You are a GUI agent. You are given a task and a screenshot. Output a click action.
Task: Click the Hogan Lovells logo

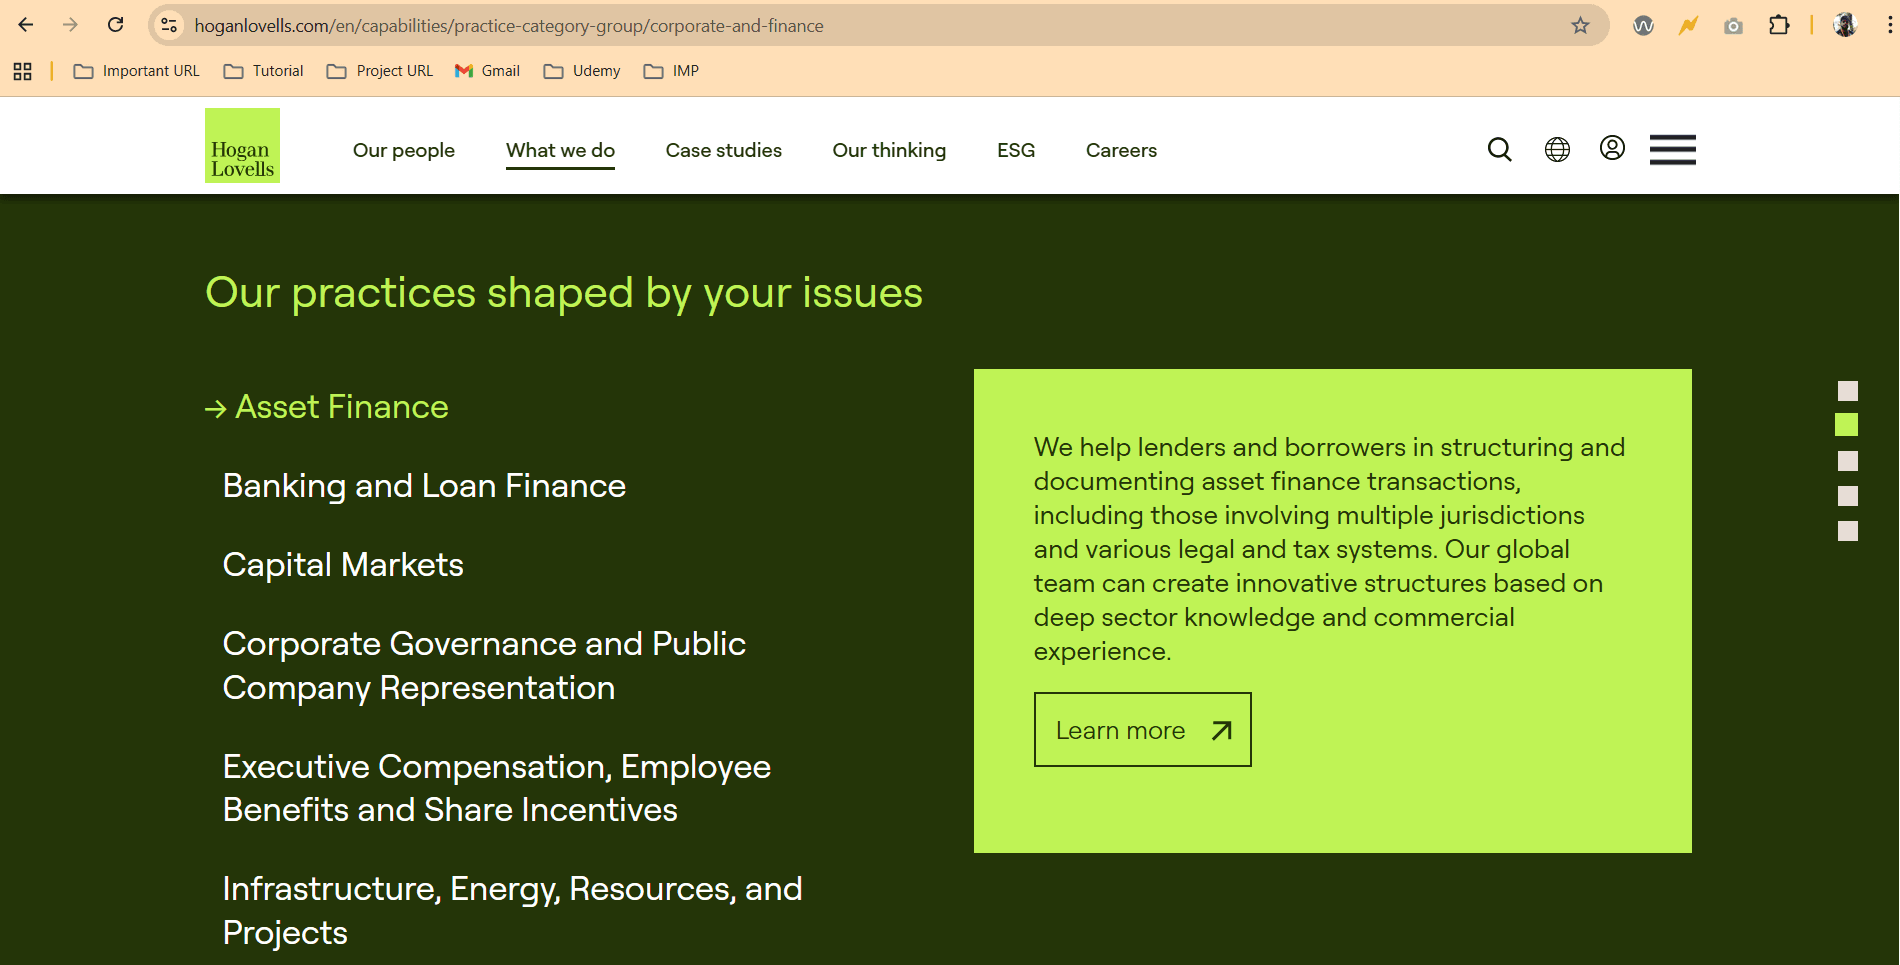(x=242, y=146)
